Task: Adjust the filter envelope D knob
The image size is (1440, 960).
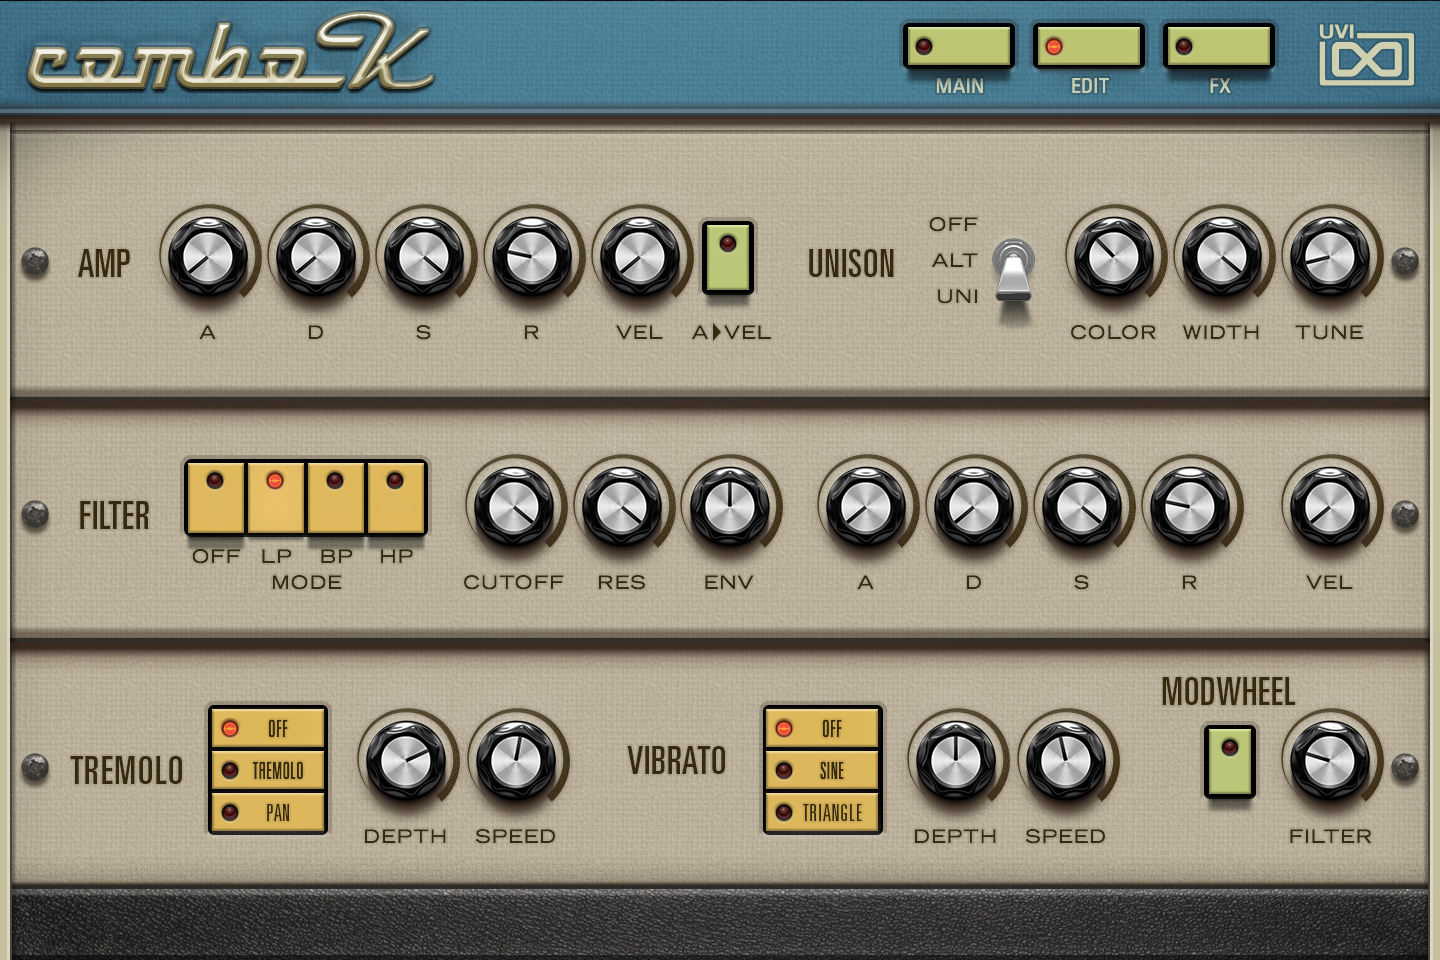Action: (974, 508)
